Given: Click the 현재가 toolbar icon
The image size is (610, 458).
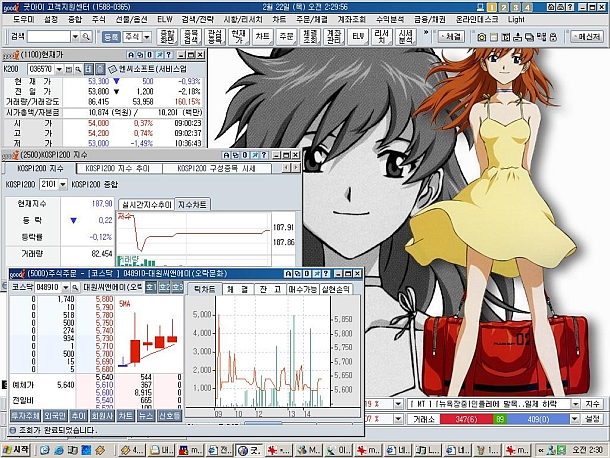Looking at the screenshot, I should click(x=237, y=37).
